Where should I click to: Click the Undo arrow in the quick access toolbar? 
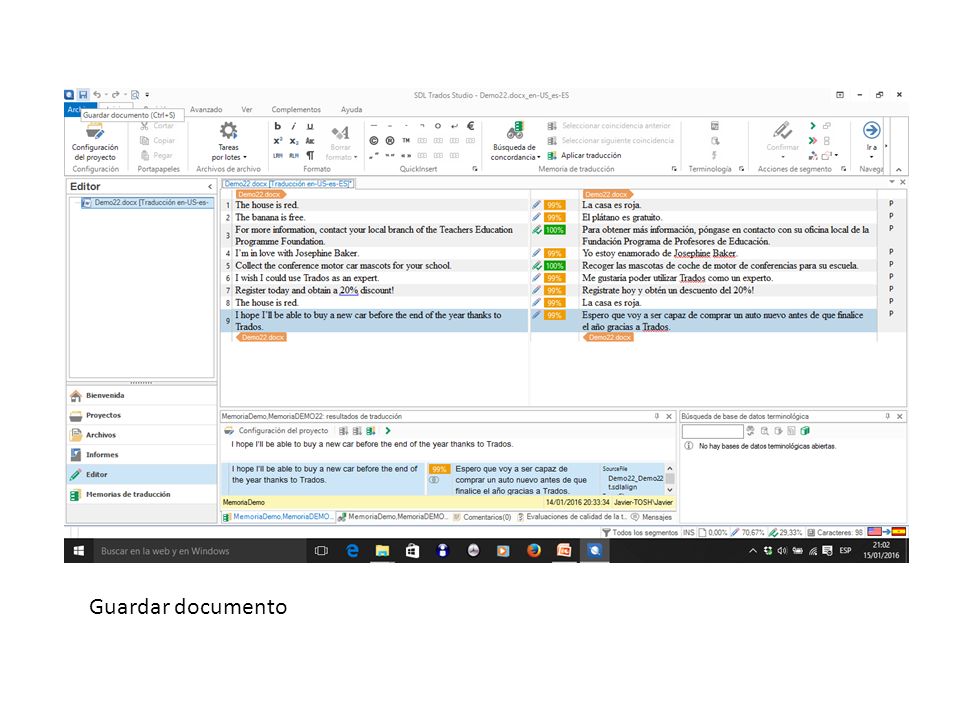tap(97, 95)
